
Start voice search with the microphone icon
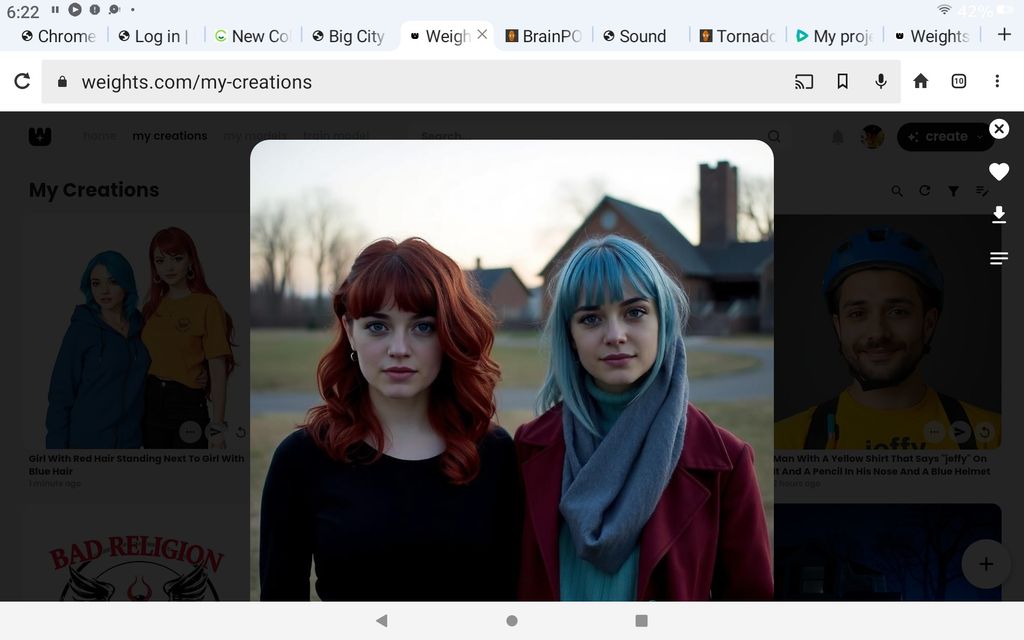pyautogui.click(x=881, y=82)
